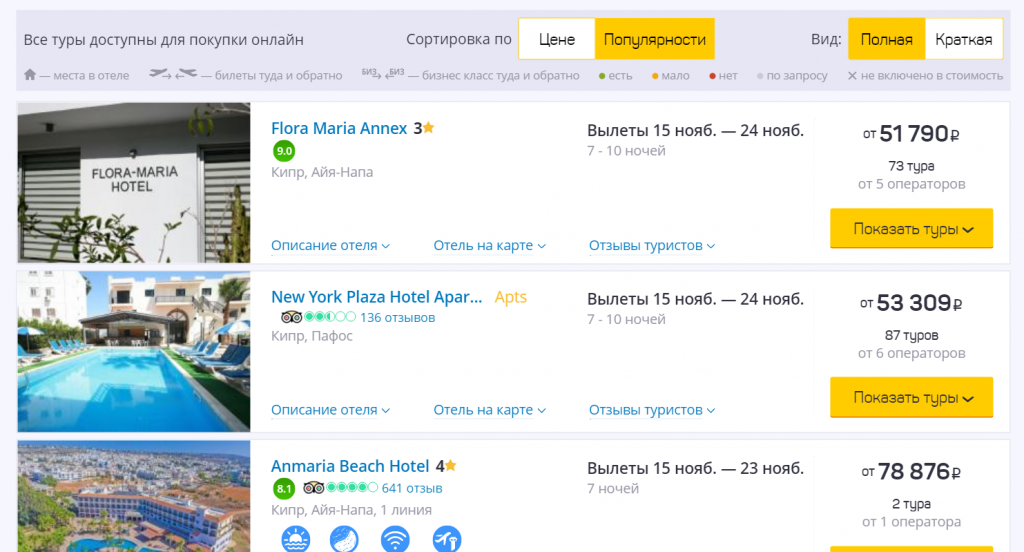The width and height of the screenshot is (1024, 552).
Task: Show tours for Flora Maria Annex
Action: pyautogui.click(x=912, y=229)
